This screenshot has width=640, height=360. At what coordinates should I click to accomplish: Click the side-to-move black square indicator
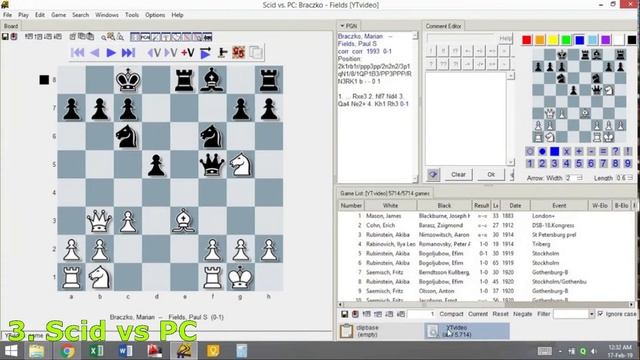(44, 80)
